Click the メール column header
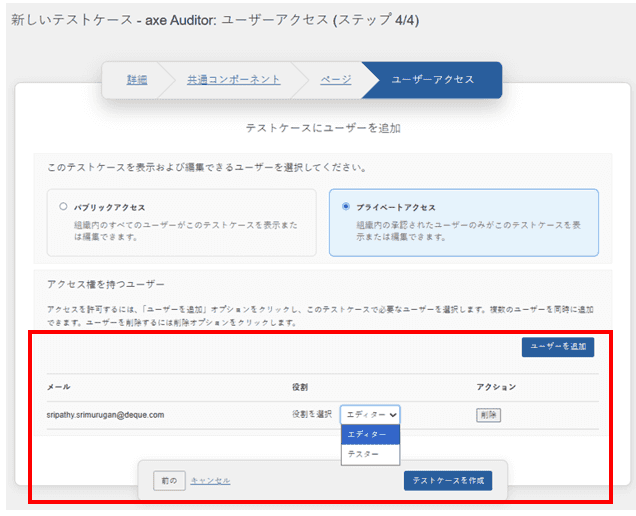 click(x=57, y=386)
